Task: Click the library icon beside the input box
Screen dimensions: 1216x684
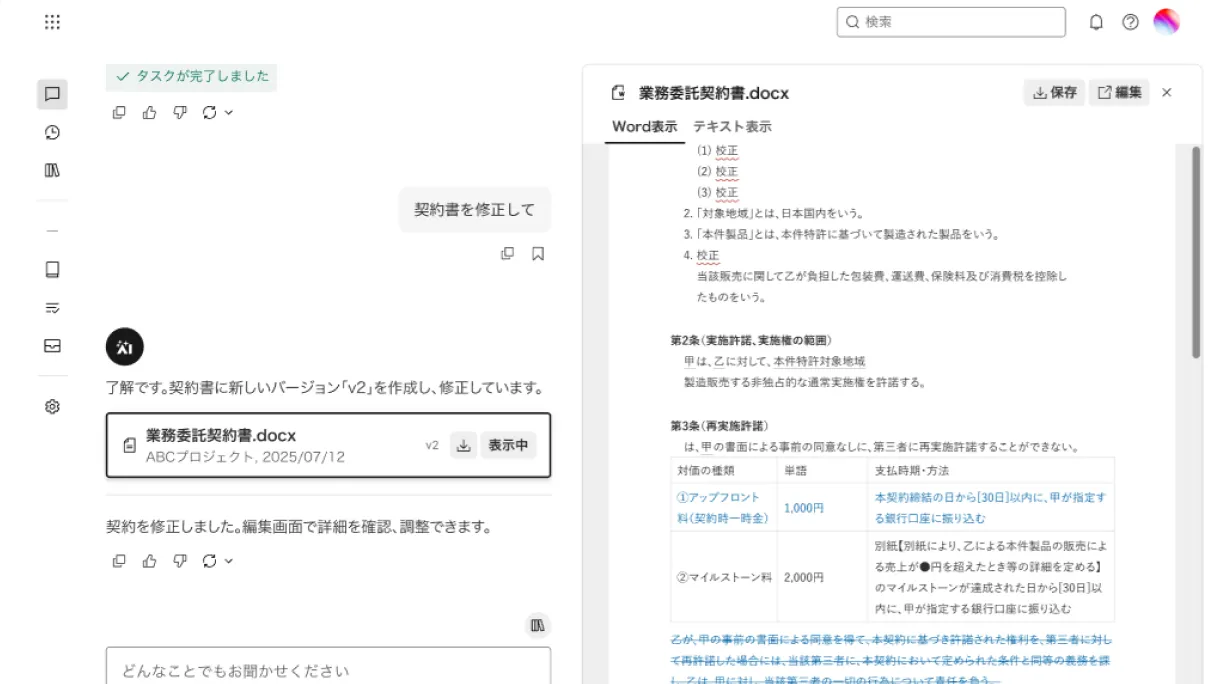Action: [x=539, y=624]
